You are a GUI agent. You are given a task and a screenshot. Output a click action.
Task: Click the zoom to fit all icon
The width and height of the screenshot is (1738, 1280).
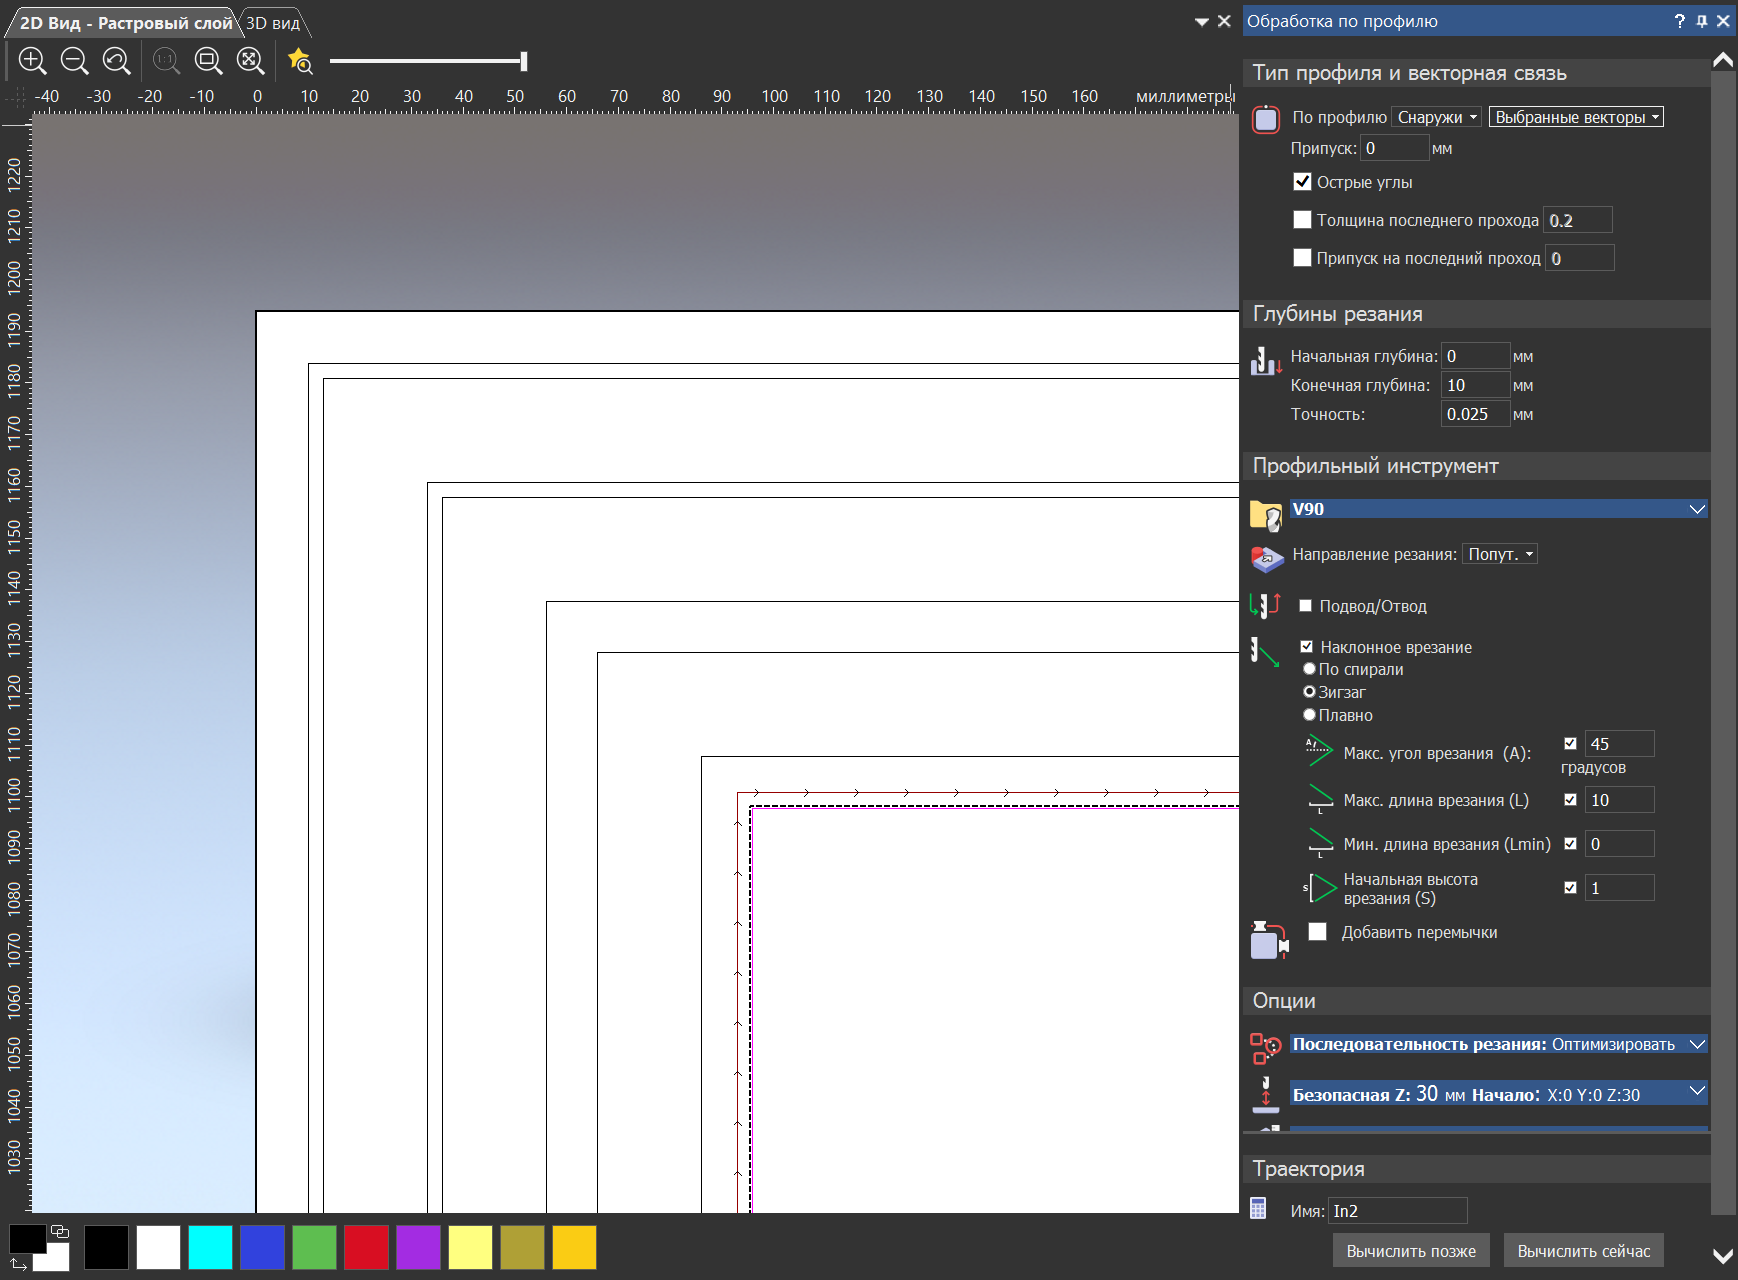250,61
